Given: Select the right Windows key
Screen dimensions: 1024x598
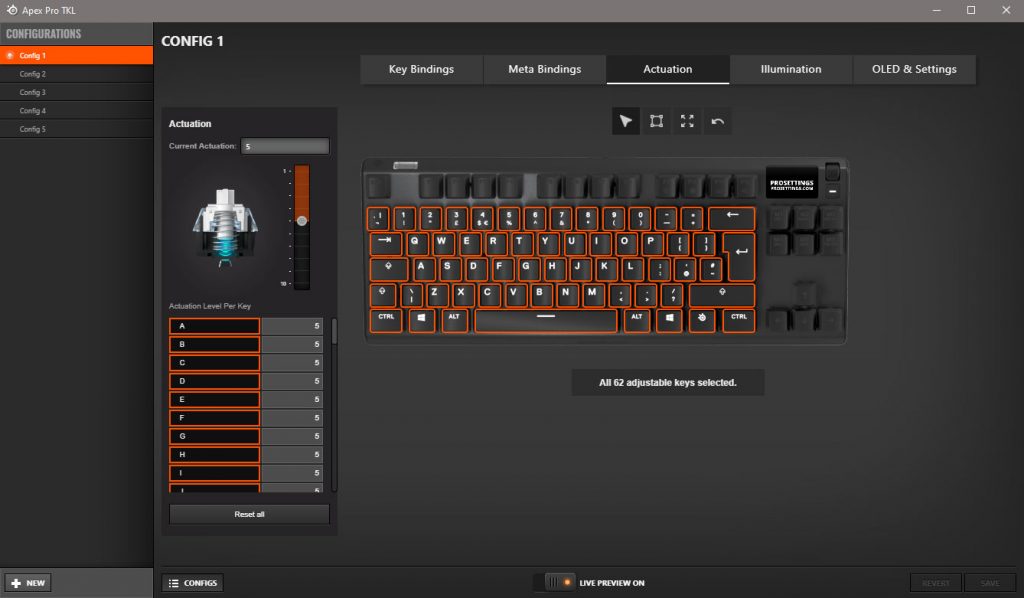Looking at the screenshot, I should click(x=669, y=321).
